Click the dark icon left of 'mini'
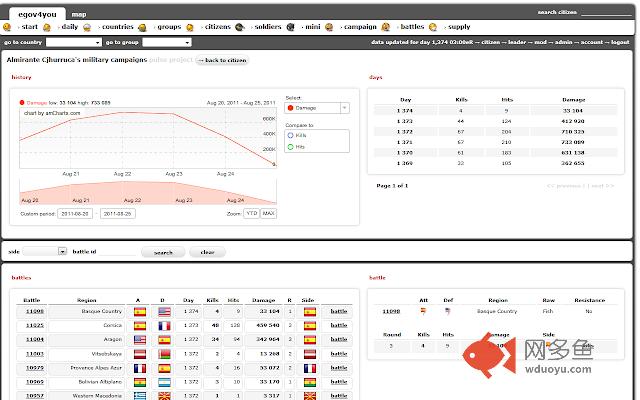640x400 pixels. click(291, 27)
